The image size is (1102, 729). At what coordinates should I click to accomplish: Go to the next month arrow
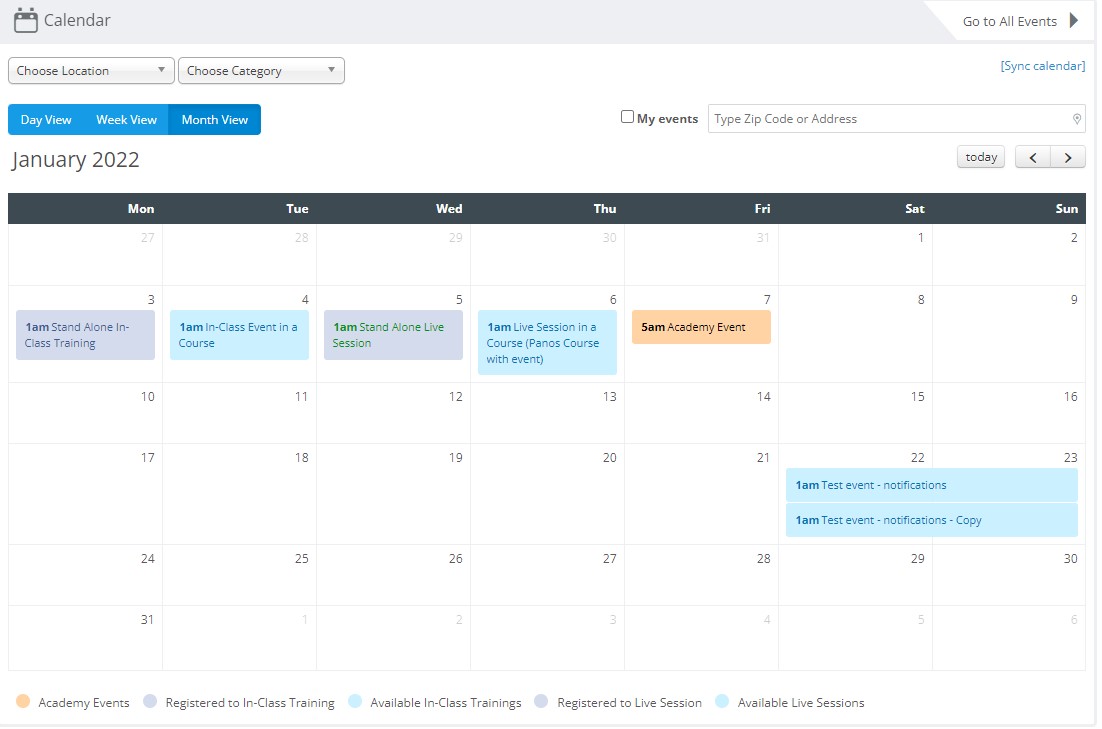point(1068,157)
